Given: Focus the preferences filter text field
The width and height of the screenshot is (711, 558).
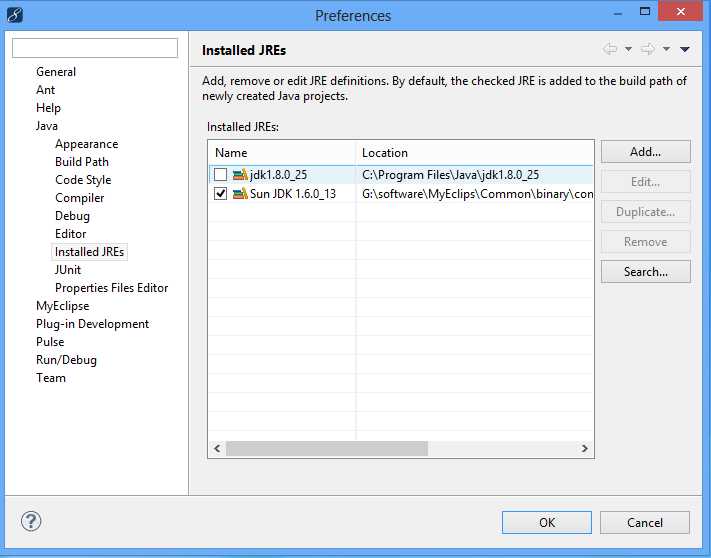Looking at the screenshot, I should pos(95,48).
